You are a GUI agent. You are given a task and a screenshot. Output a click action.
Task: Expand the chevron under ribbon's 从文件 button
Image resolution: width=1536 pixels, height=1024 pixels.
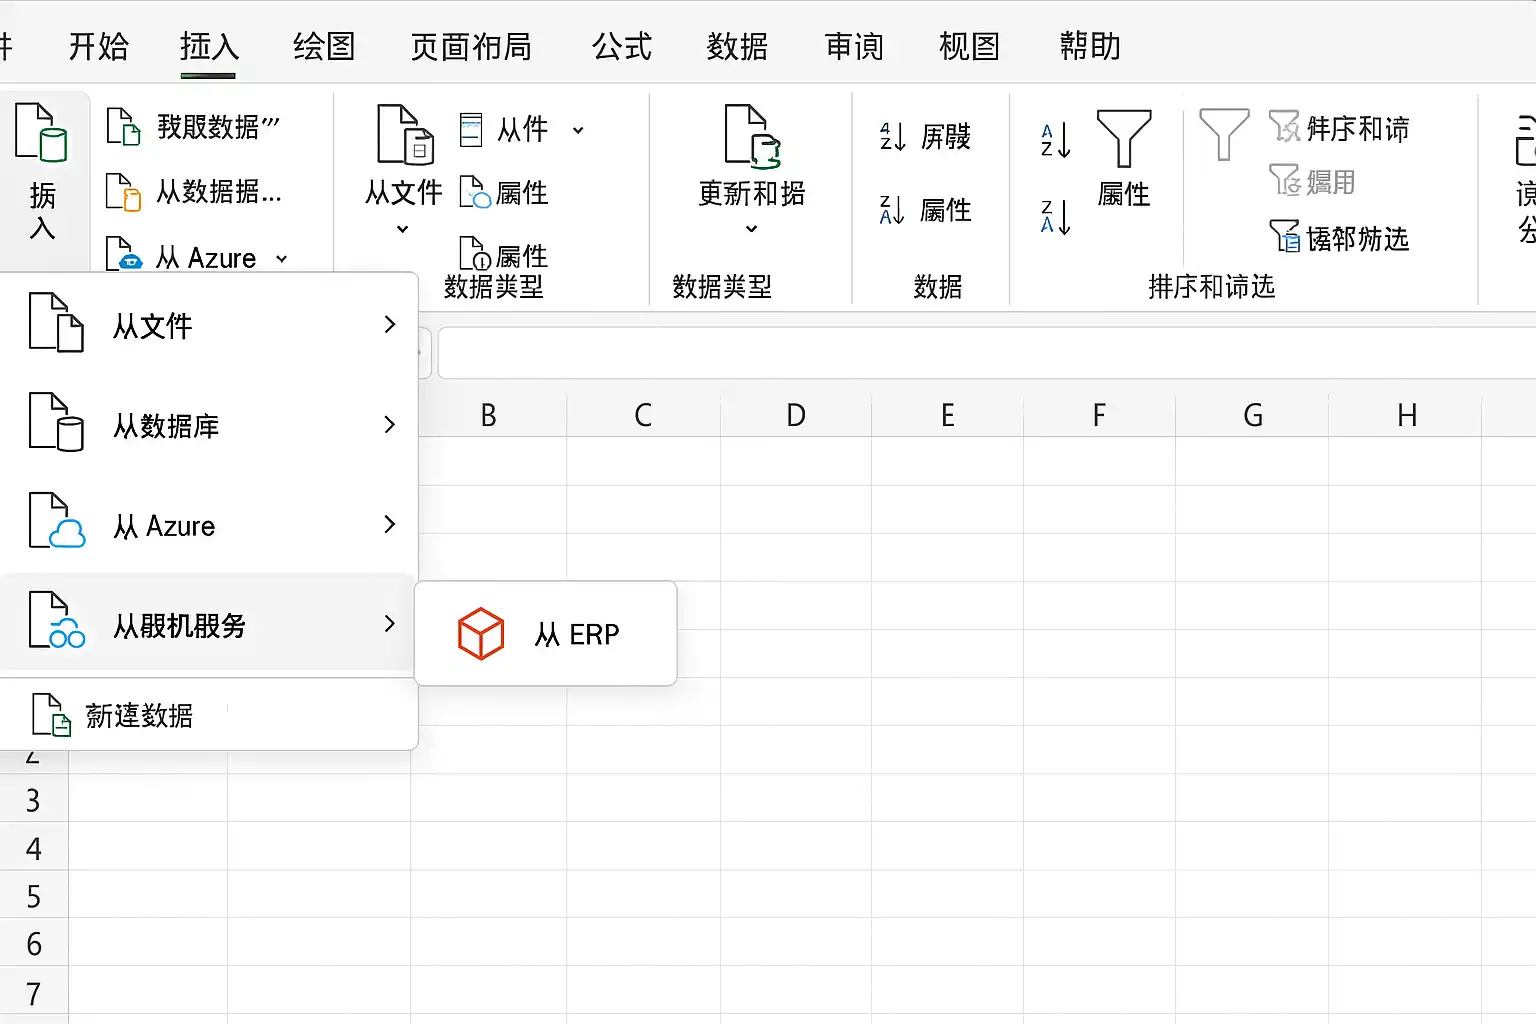pyautogui.click(x=402, y=229)
